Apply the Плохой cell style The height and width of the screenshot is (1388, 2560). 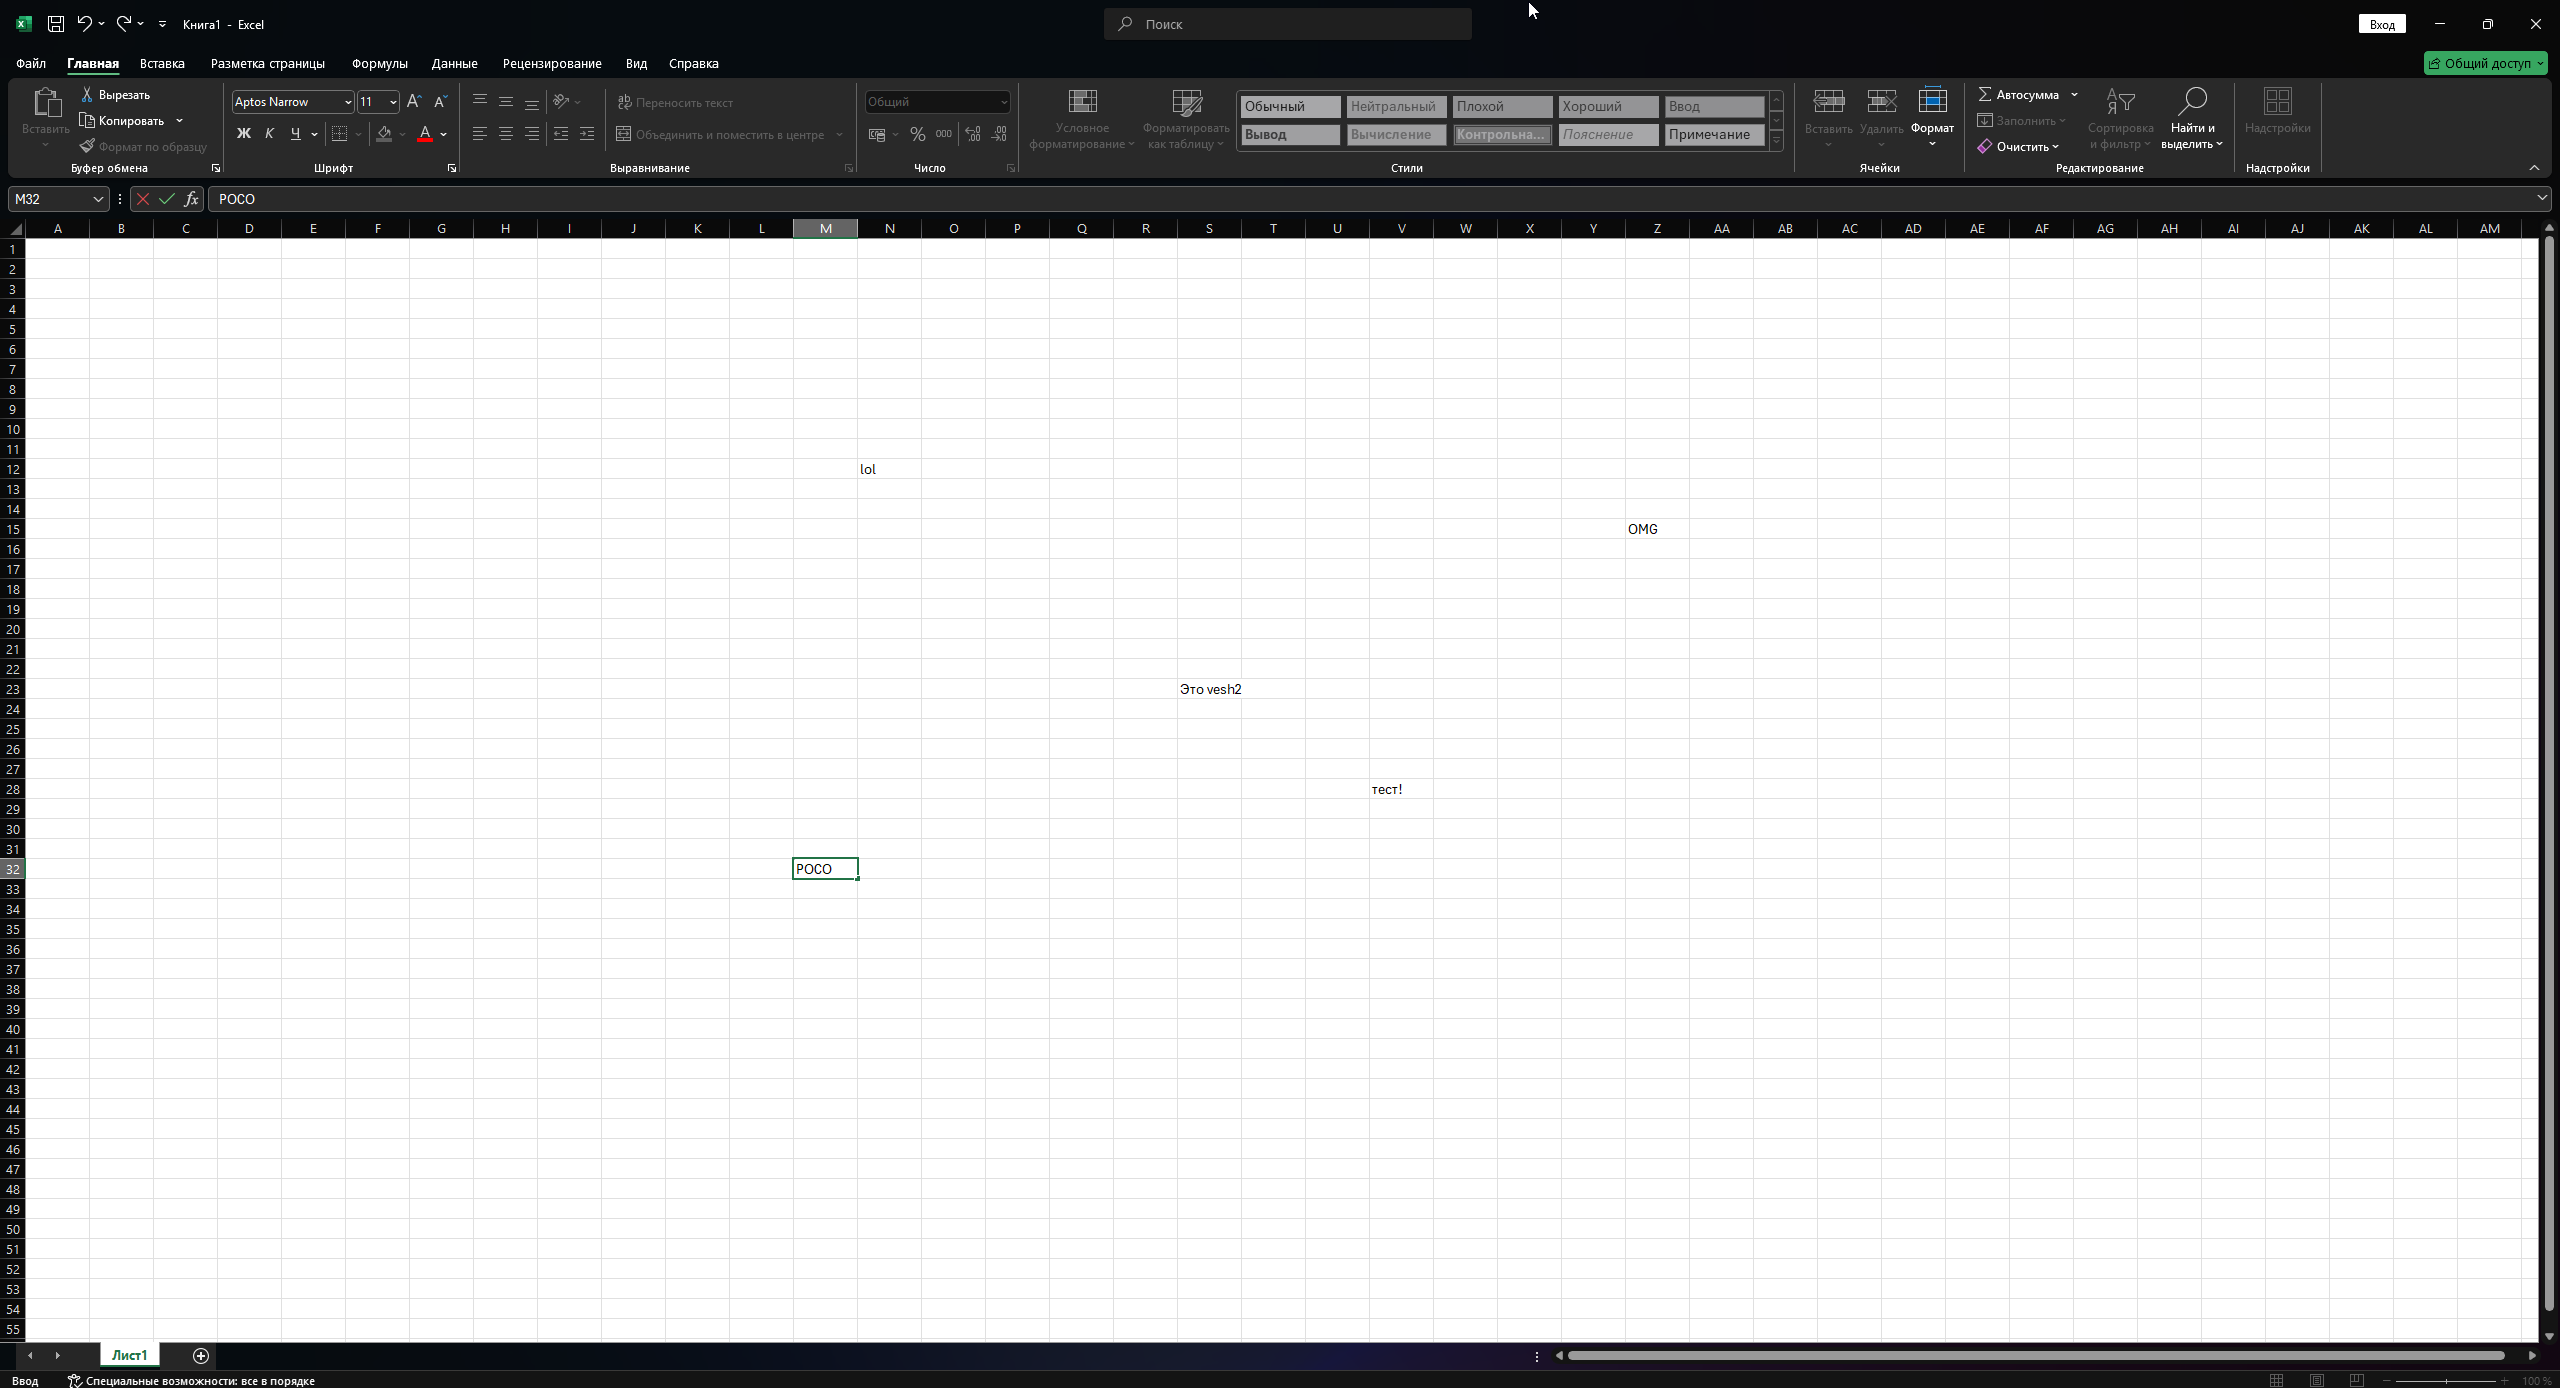[x=1502, y=106]
